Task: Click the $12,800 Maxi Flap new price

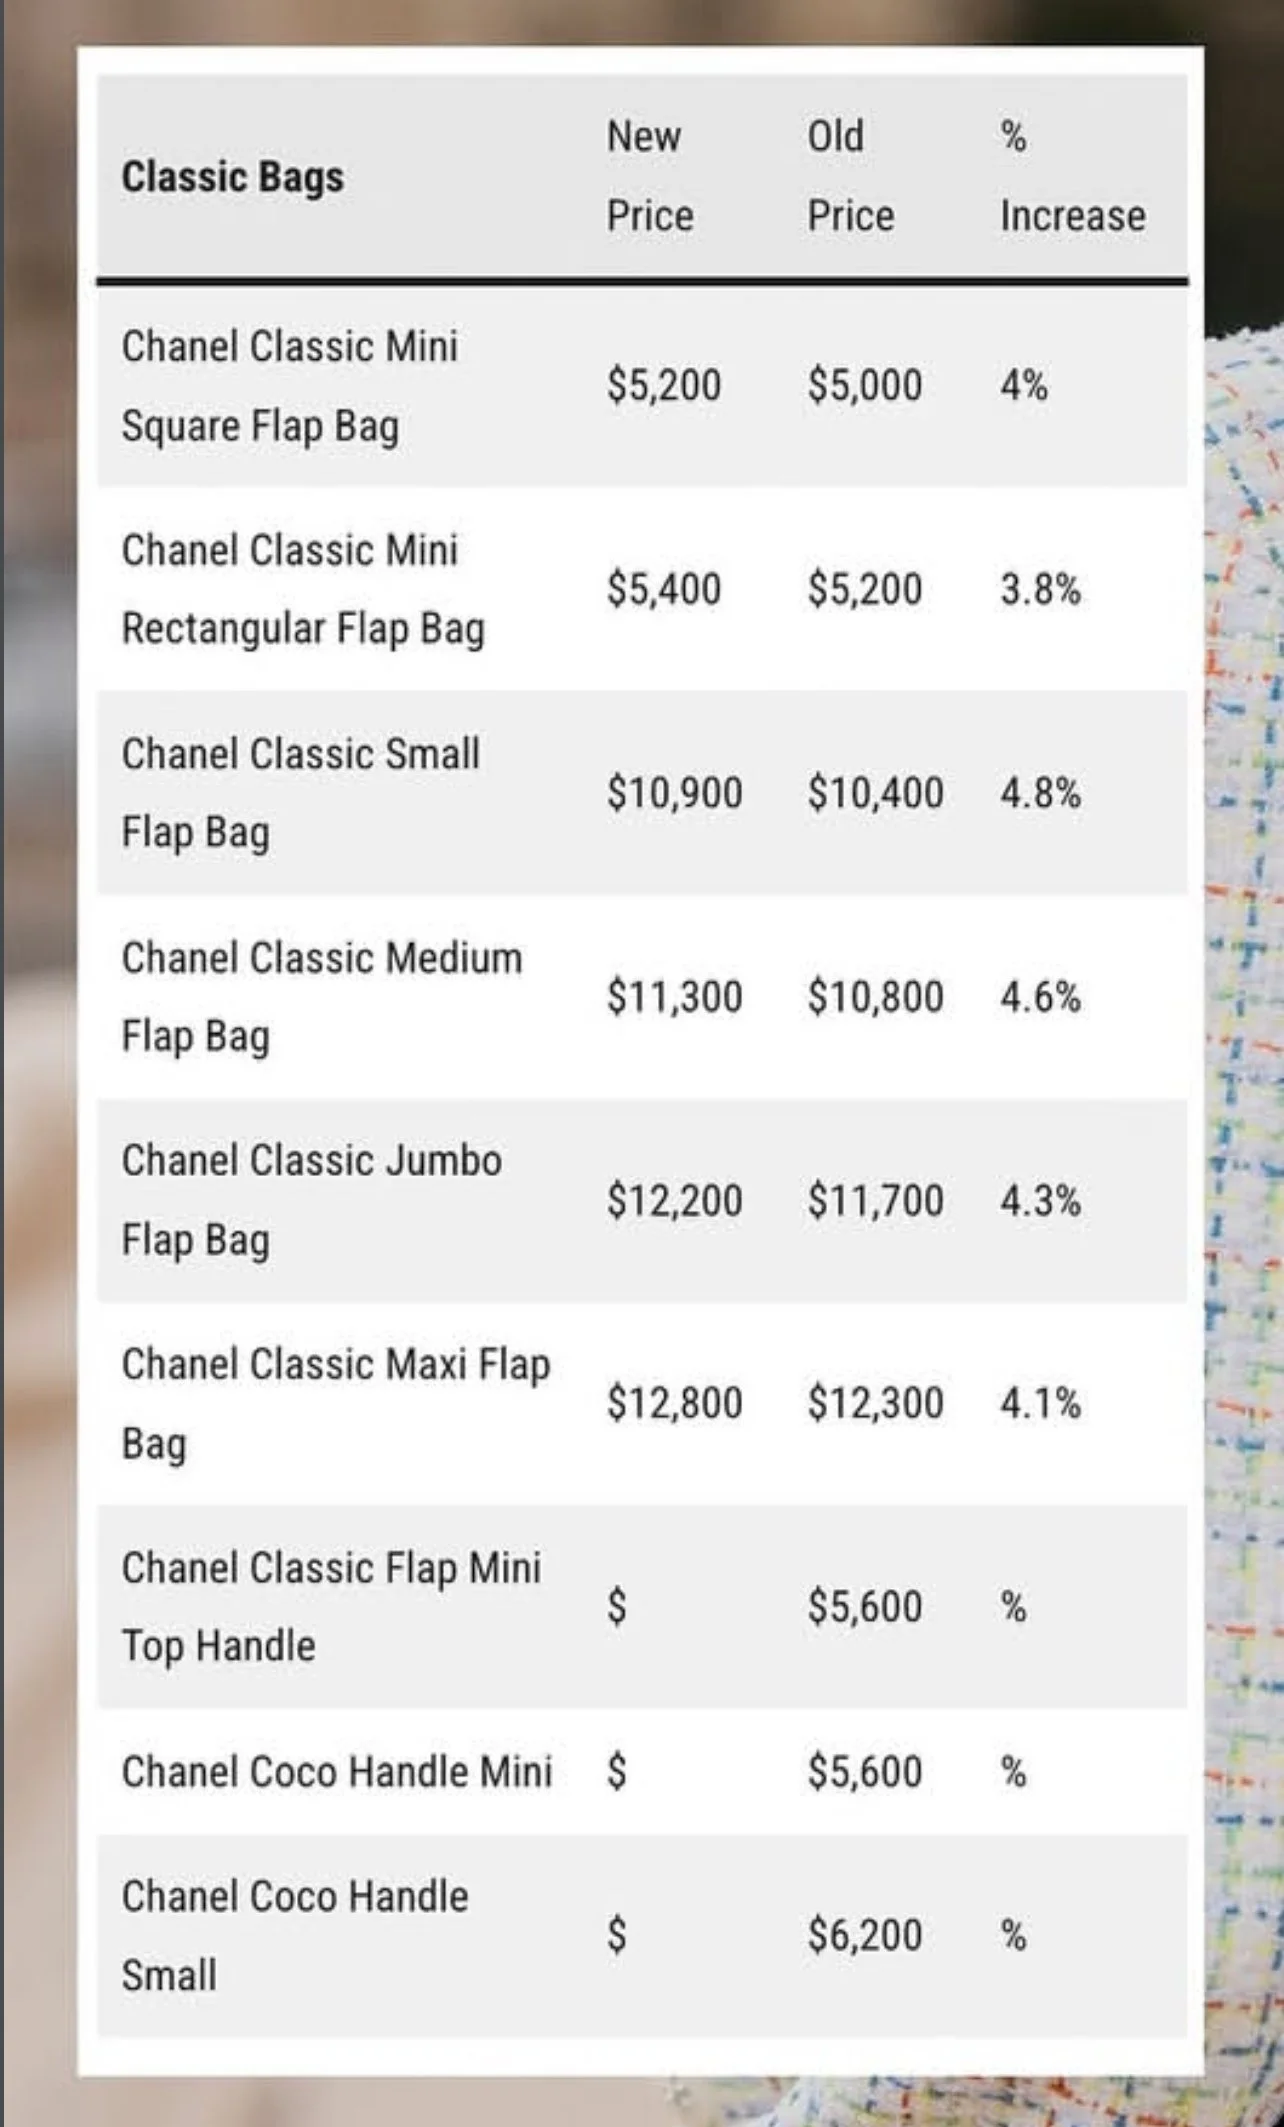Action: tap(675, 1403)
